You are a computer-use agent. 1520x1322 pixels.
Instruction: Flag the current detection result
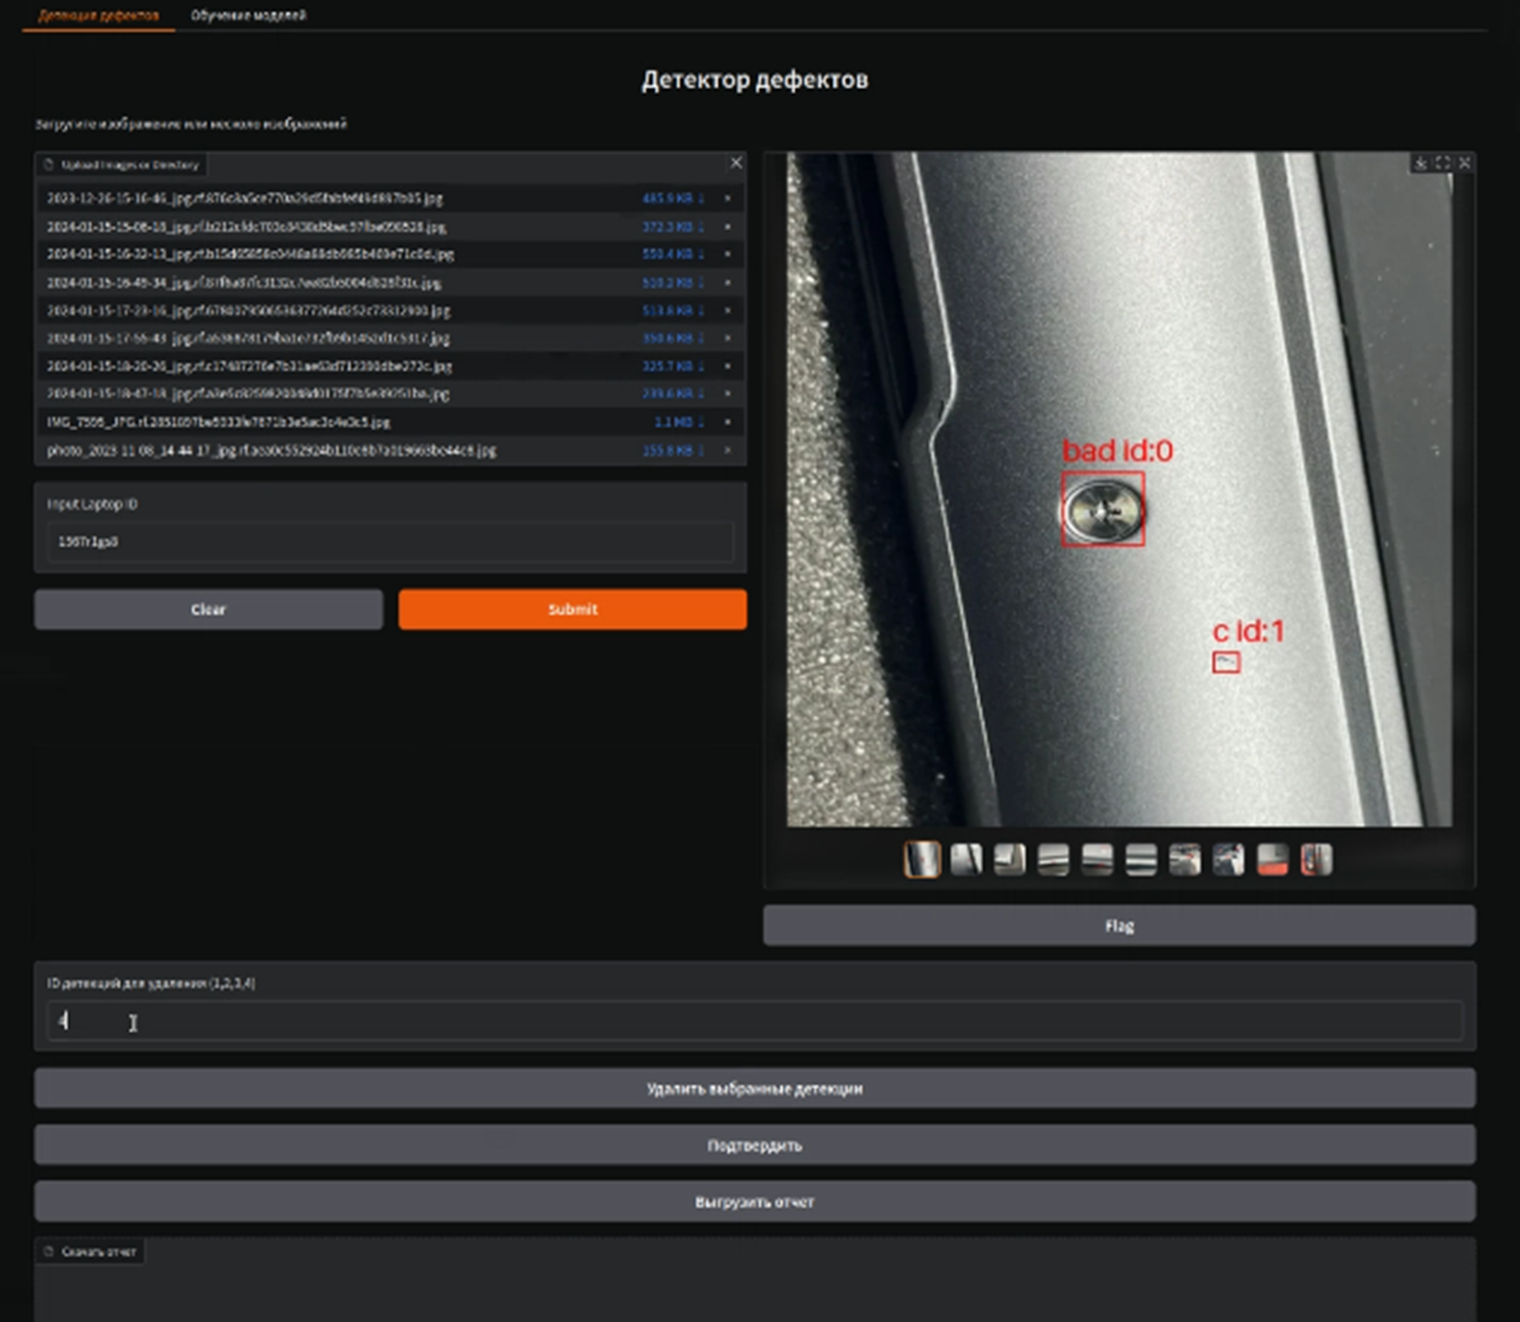(x=1119, y=926)
